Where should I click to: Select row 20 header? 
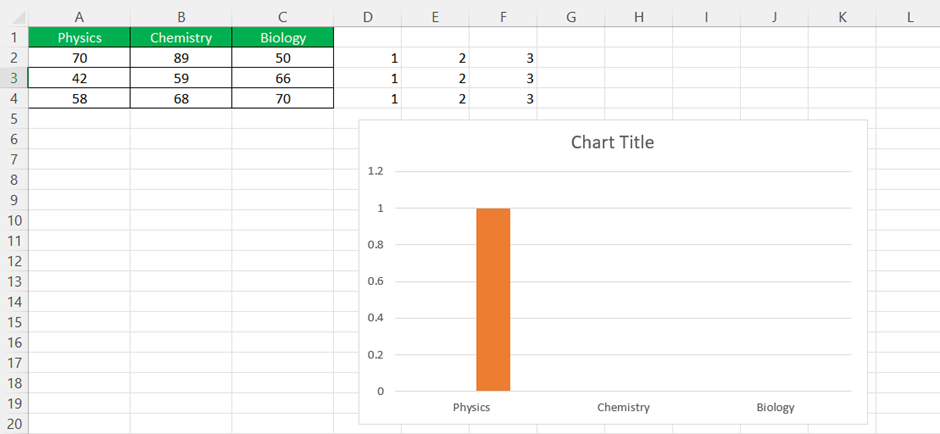point(14,424)
